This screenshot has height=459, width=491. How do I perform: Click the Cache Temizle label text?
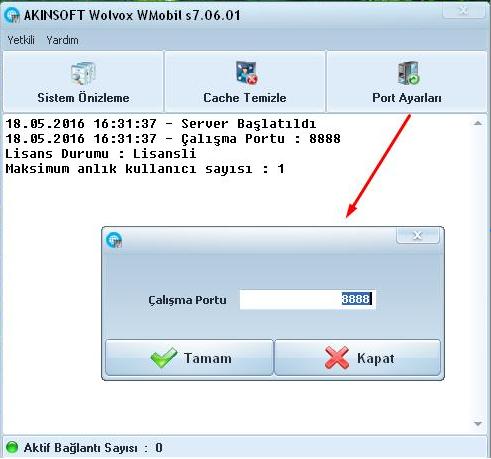coord(245,98)
